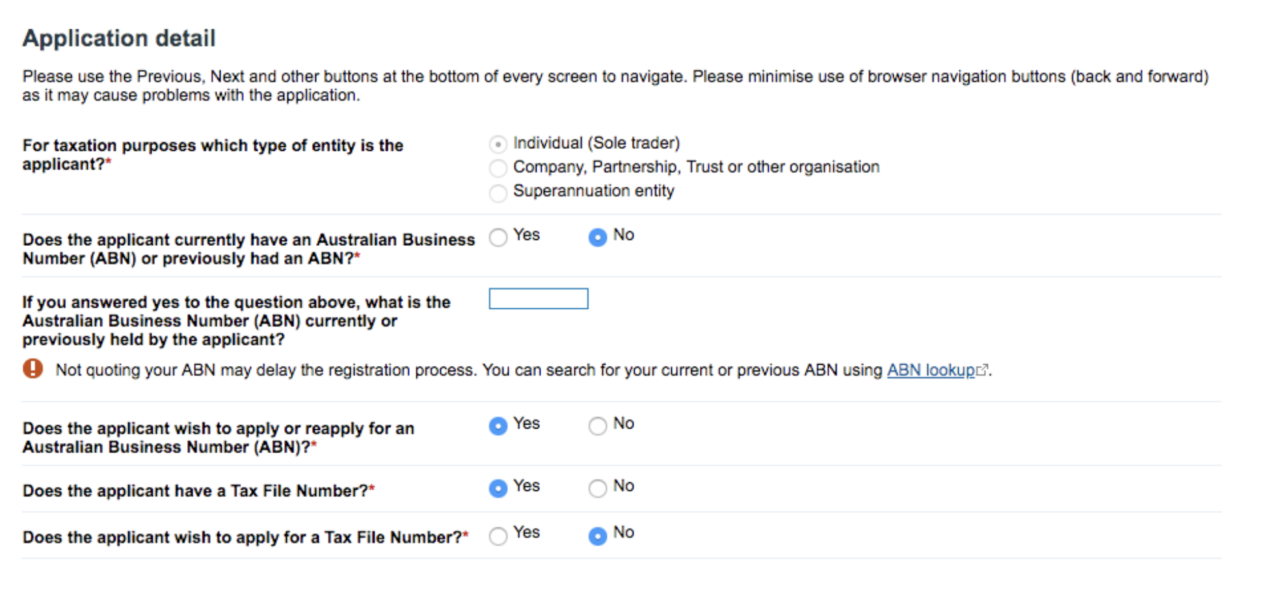Click the orange warning icon

(33, 369)
